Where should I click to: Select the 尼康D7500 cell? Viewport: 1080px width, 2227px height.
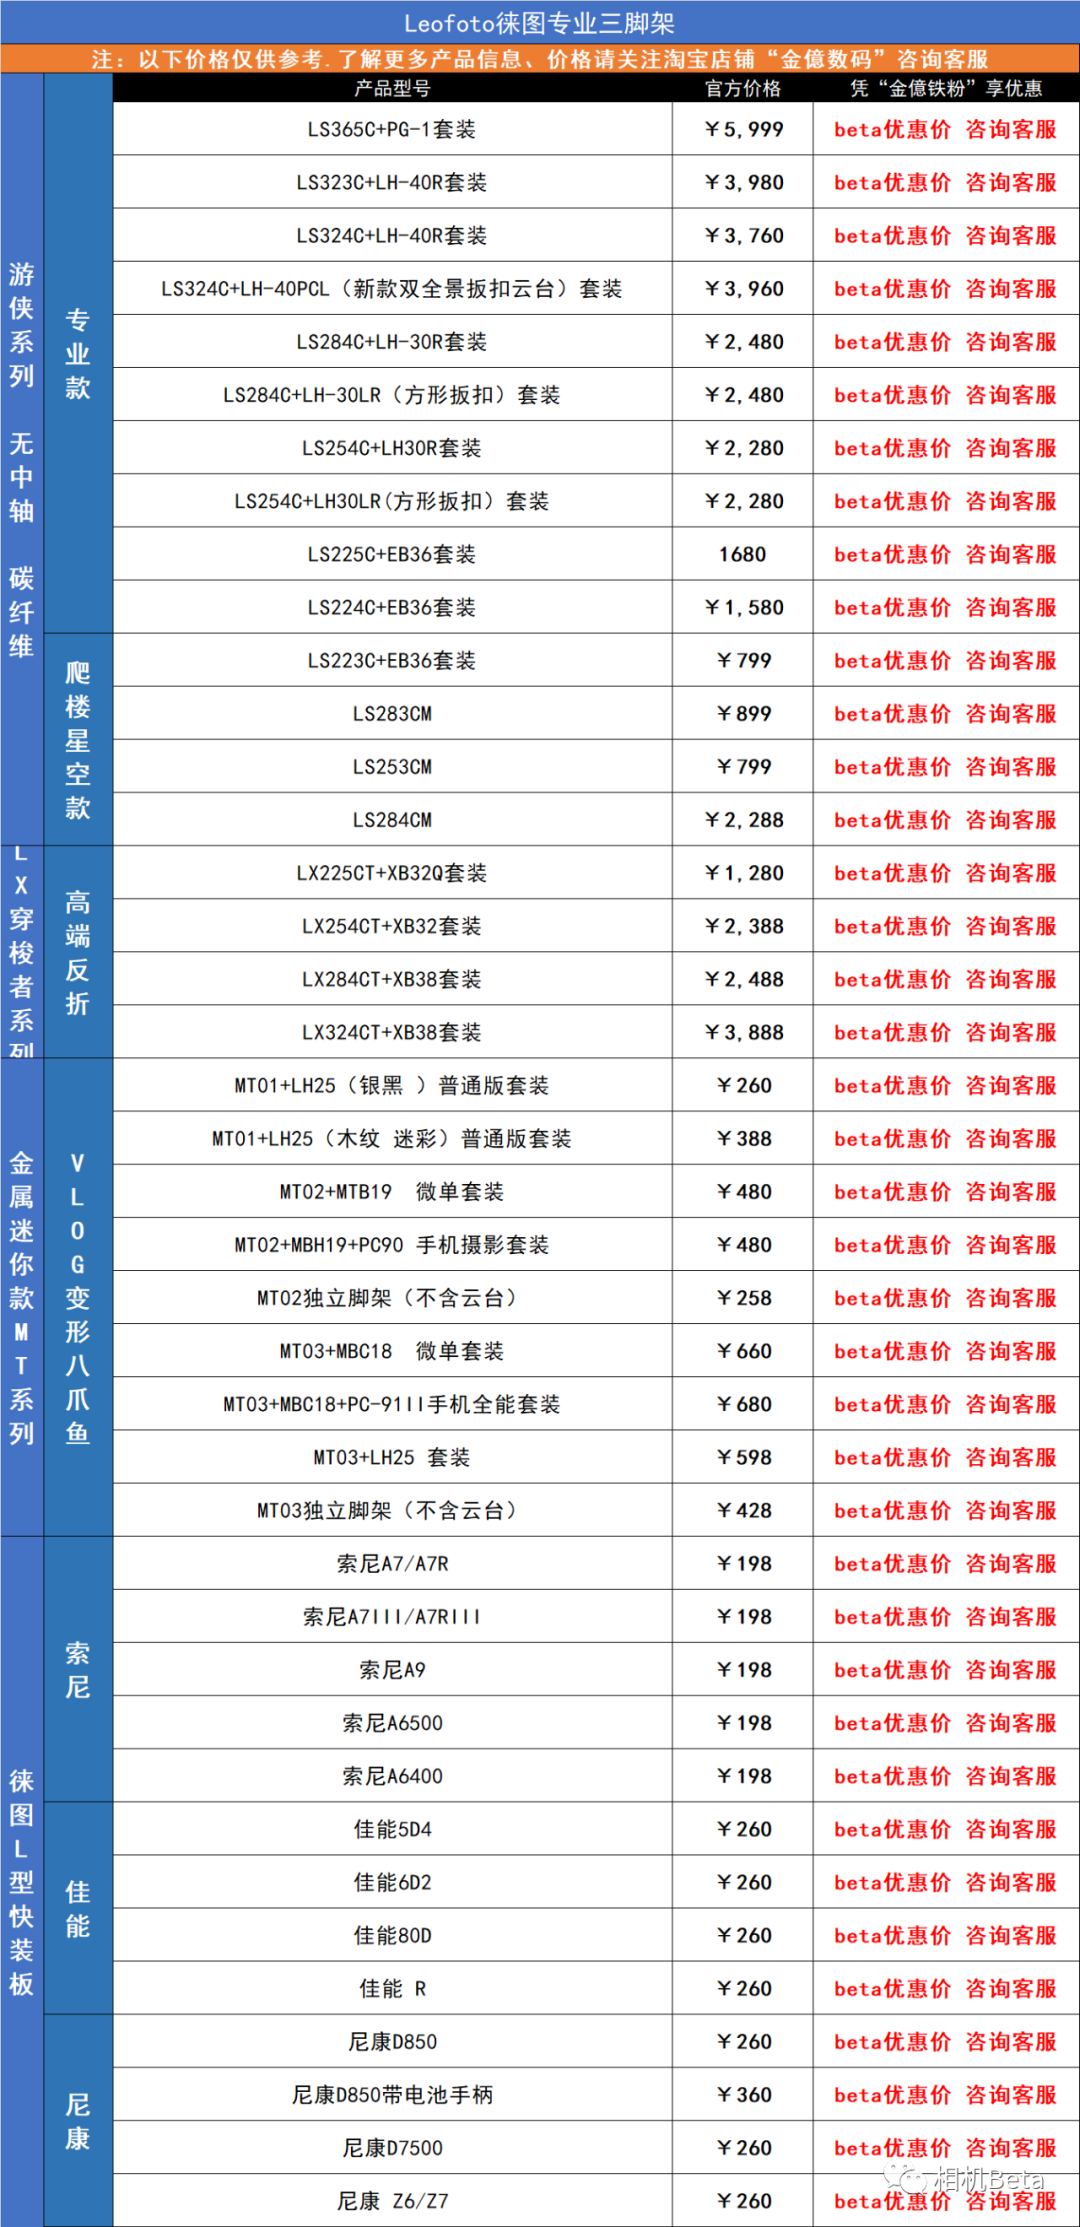pyautogui.click(x=392, y=2145)
